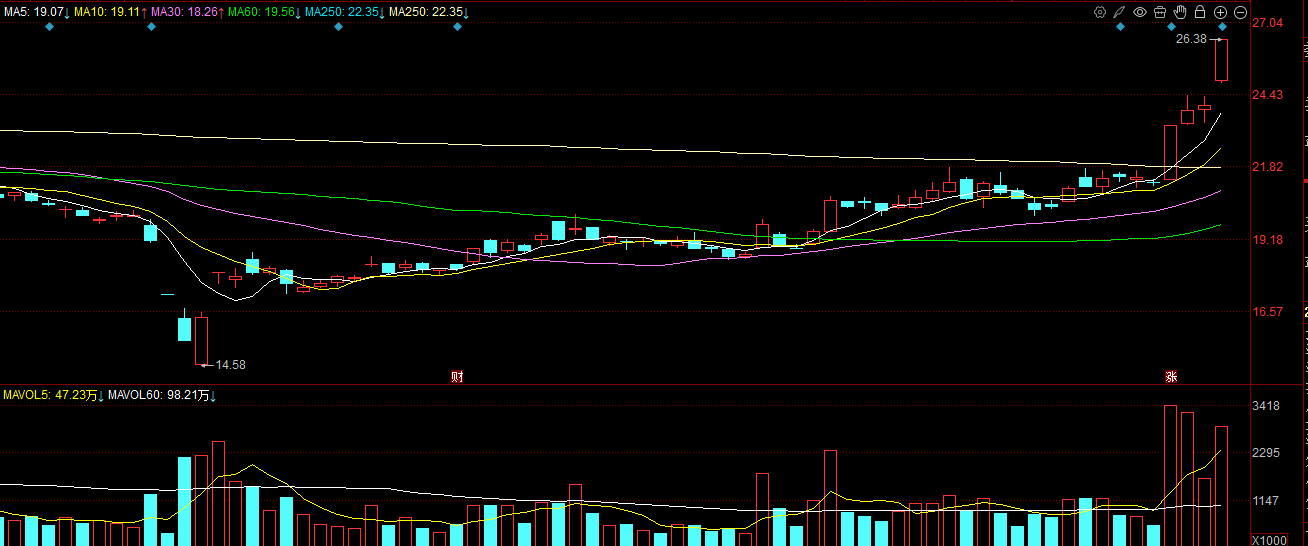Click the blue diamond marker under MA60 value
1308x546 pixels.
339,26
